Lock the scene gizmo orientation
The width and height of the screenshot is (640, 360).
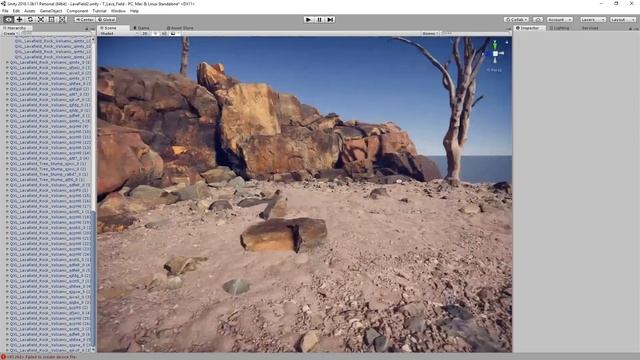point(507,42)
